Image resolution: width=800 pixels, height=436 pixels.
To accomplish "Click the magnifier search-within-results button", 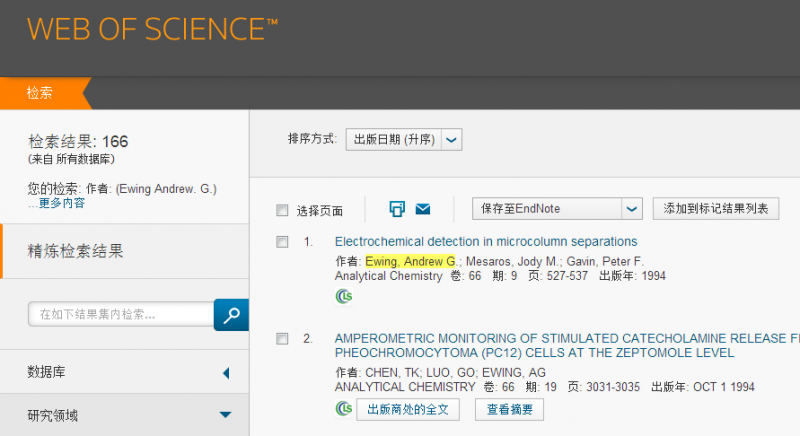I will coord(231,314).
